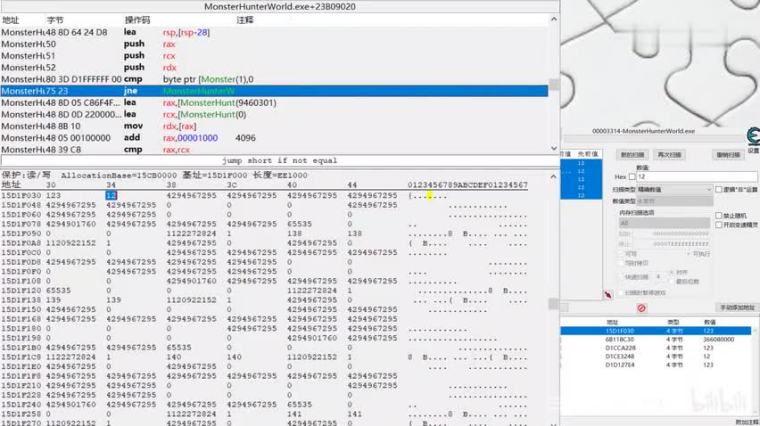760x426 pixels.
Task: Select the push rcx instruction row
Action: [274, 56]
